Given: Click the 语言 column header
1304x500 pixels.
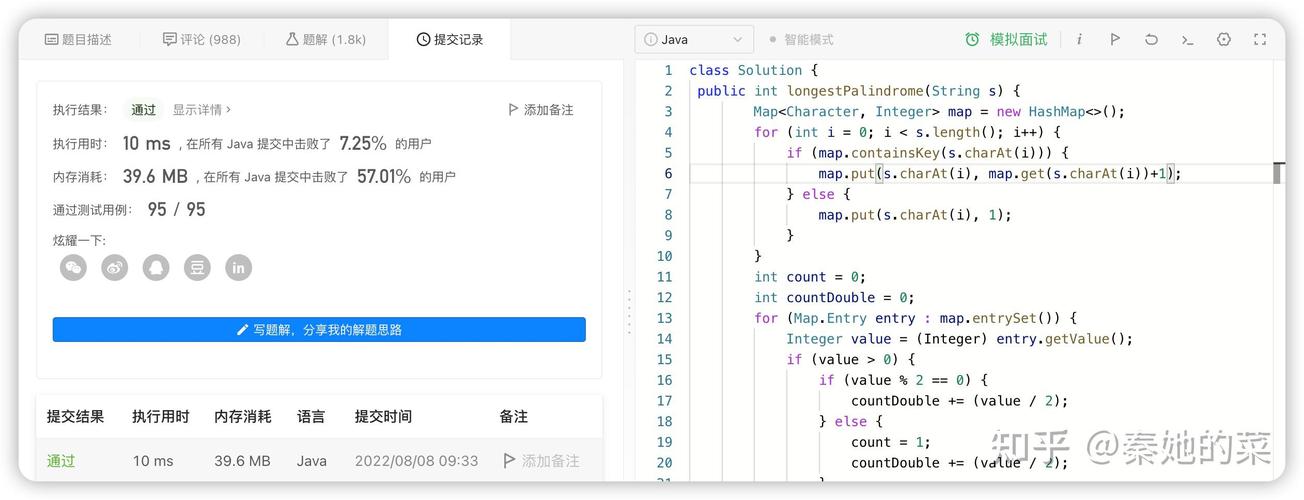Looking at the screenshot, I should coord(311,417).
